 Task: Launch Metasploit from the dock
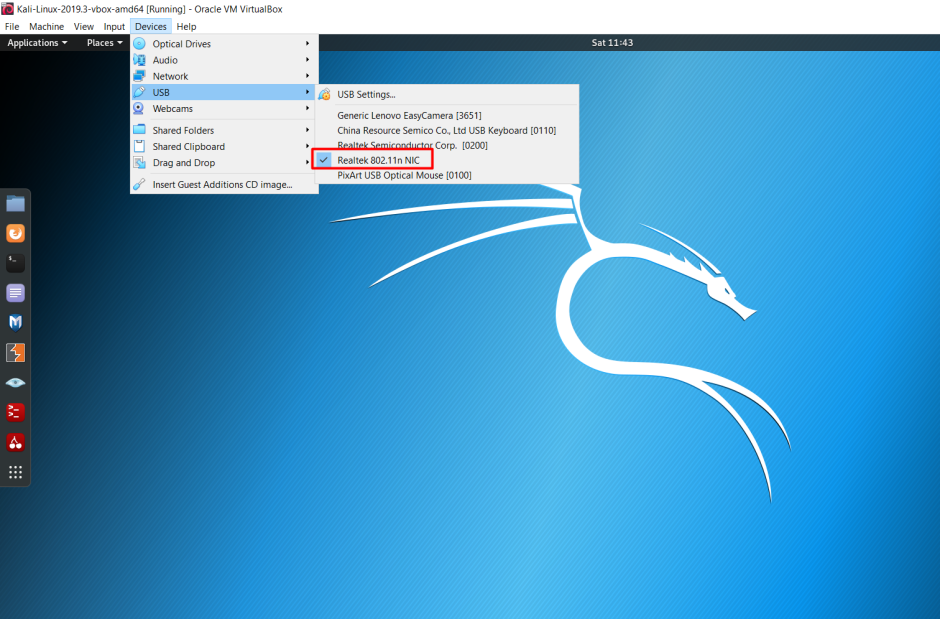[x=16, y=323]
